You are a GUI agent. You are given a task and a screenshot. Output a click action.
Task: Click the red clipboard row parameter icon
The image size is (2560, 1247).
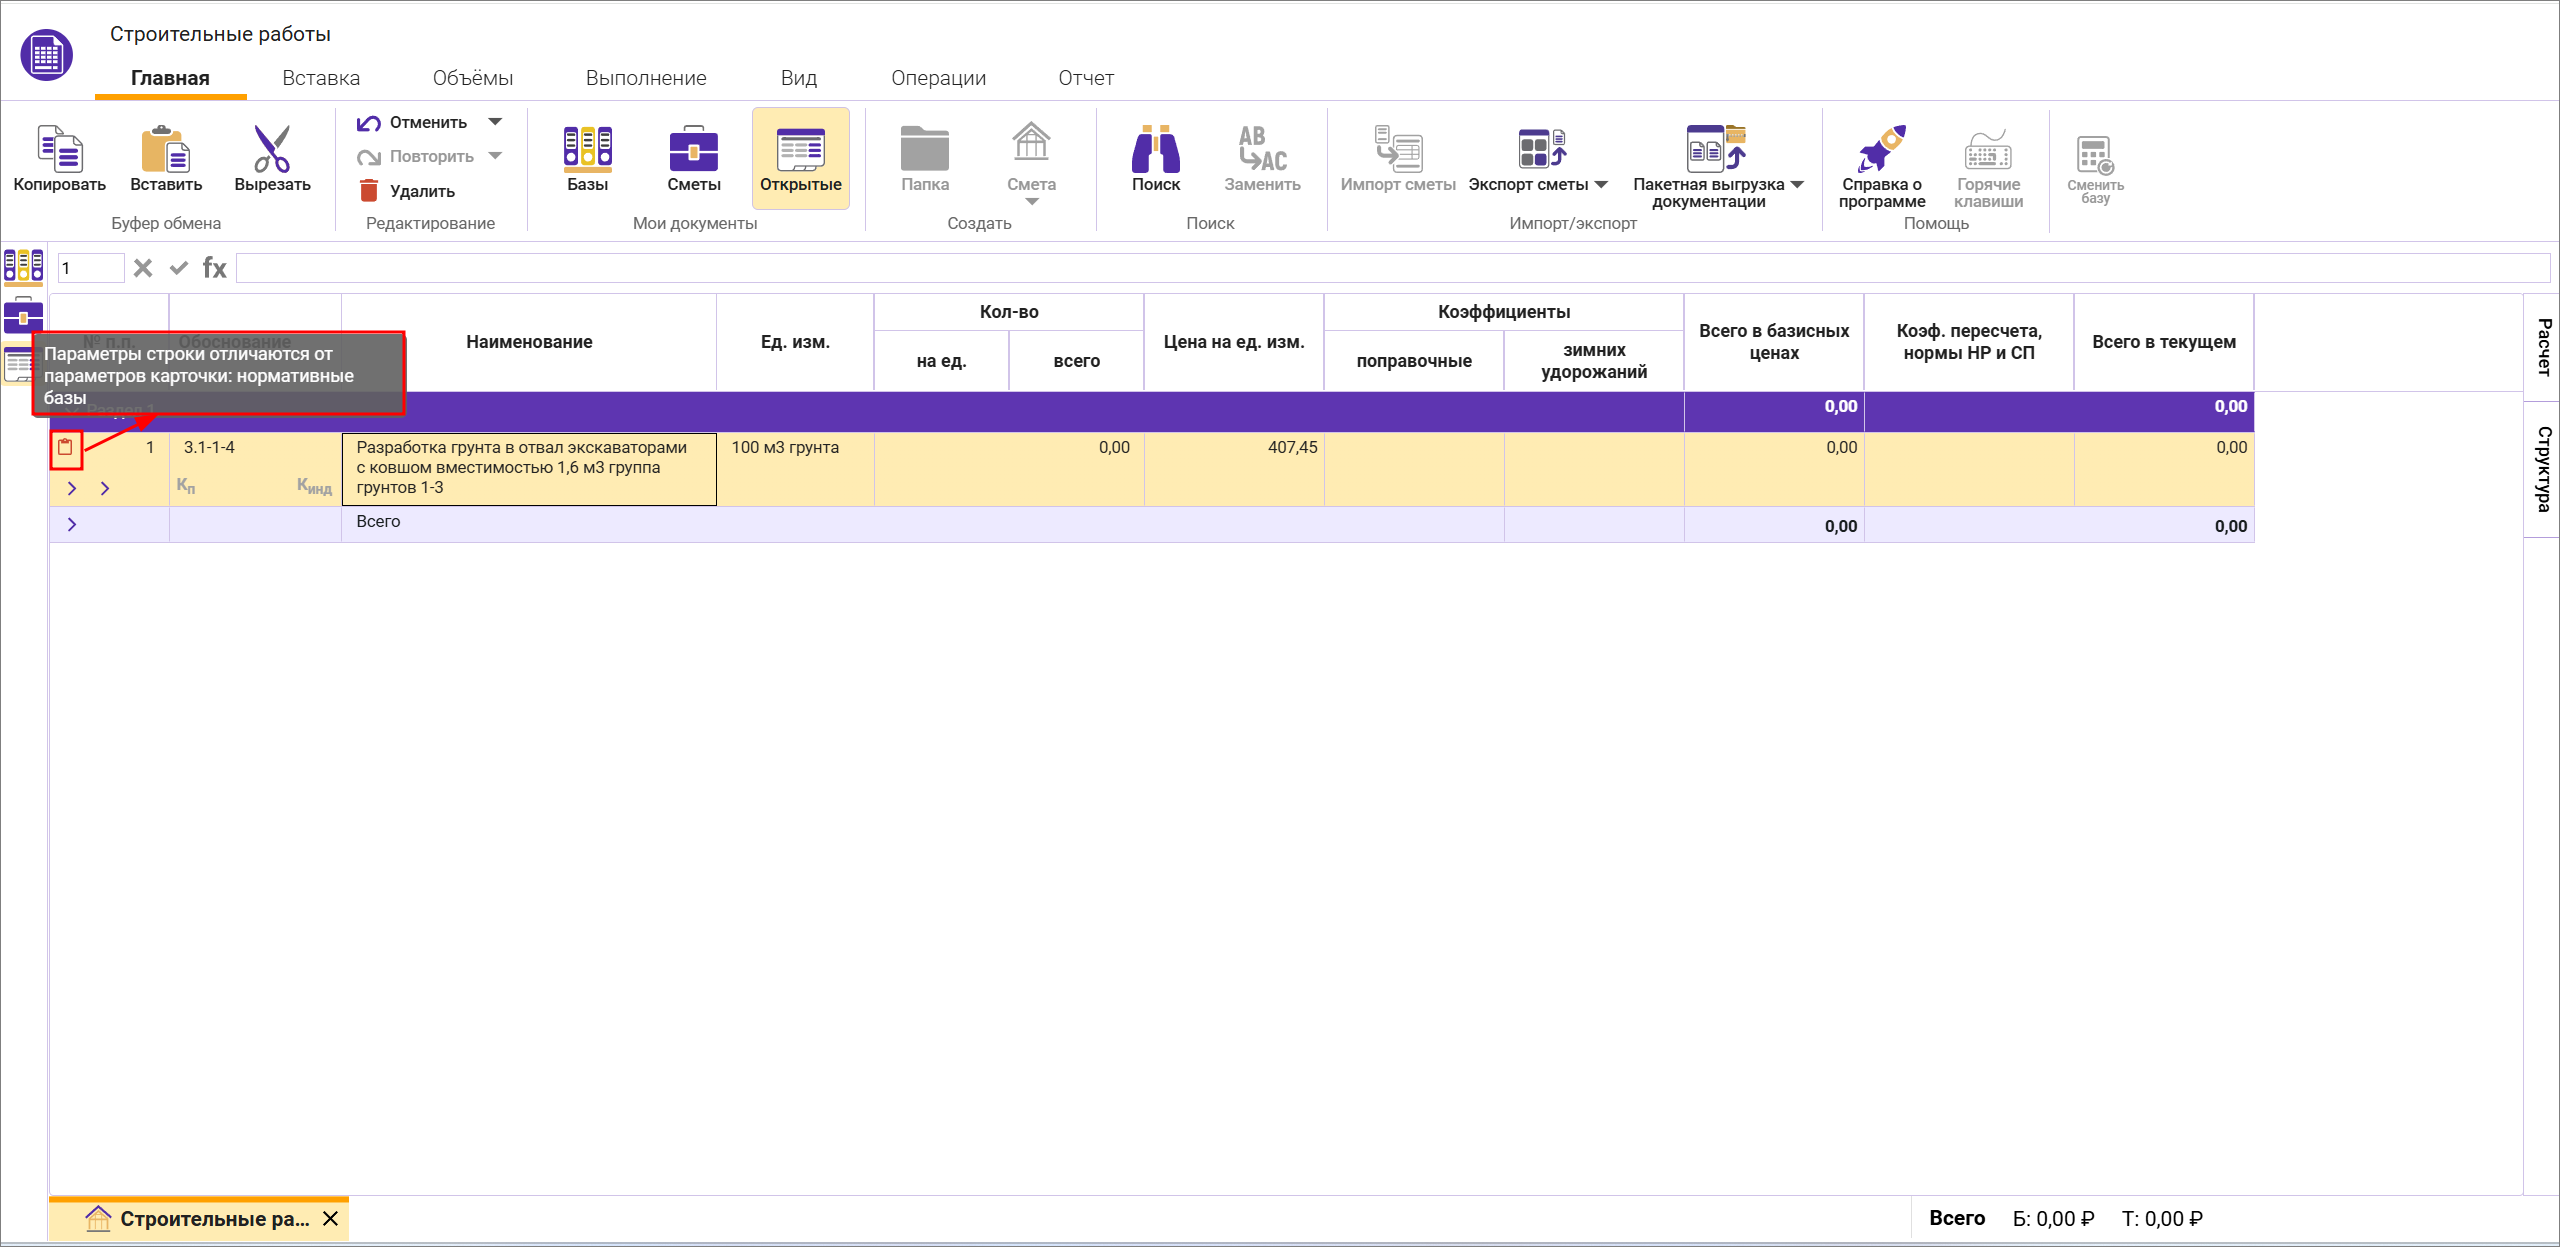[x=66, y=448]
